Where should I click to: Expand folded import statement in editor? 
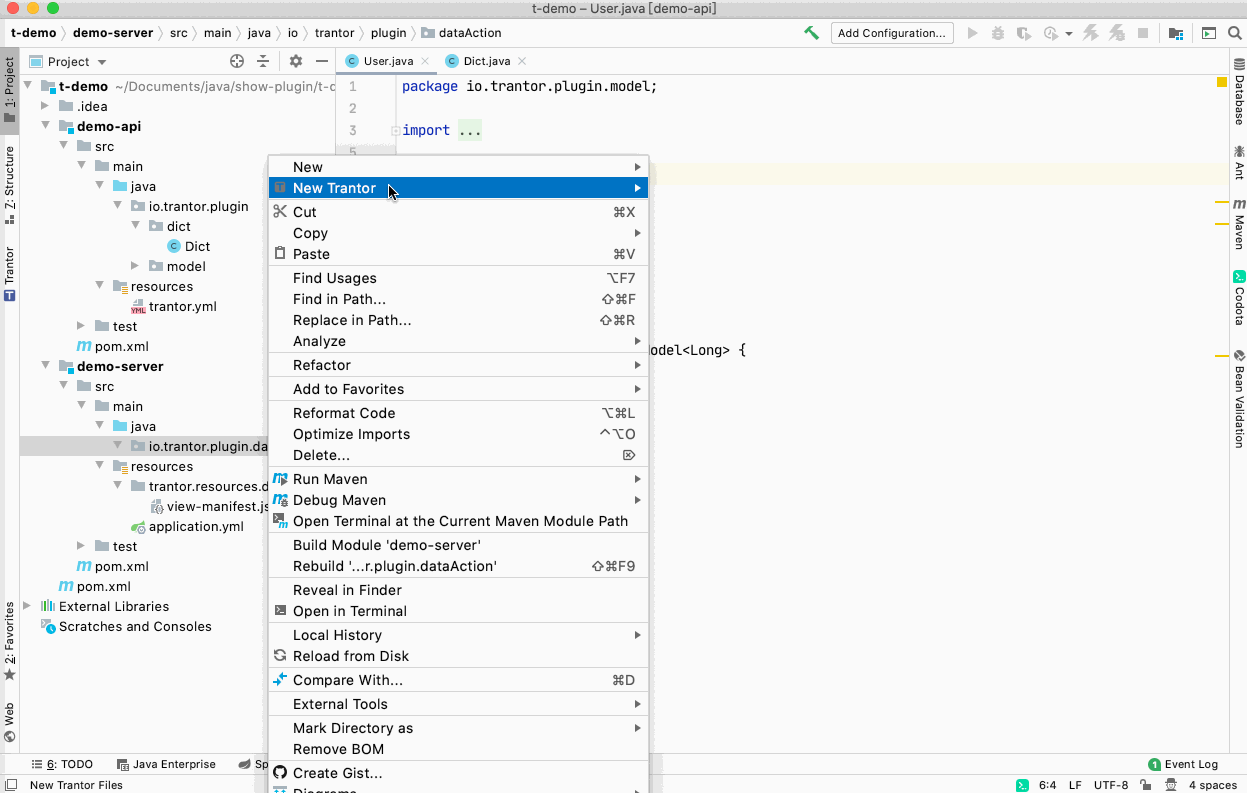[x=395, y=130]
